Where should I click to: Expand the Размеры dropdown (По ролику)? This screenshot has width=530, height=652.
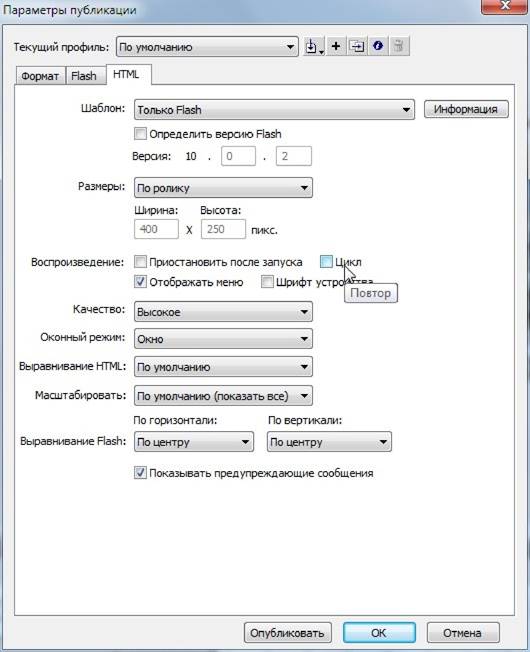[x=223, y=188]
